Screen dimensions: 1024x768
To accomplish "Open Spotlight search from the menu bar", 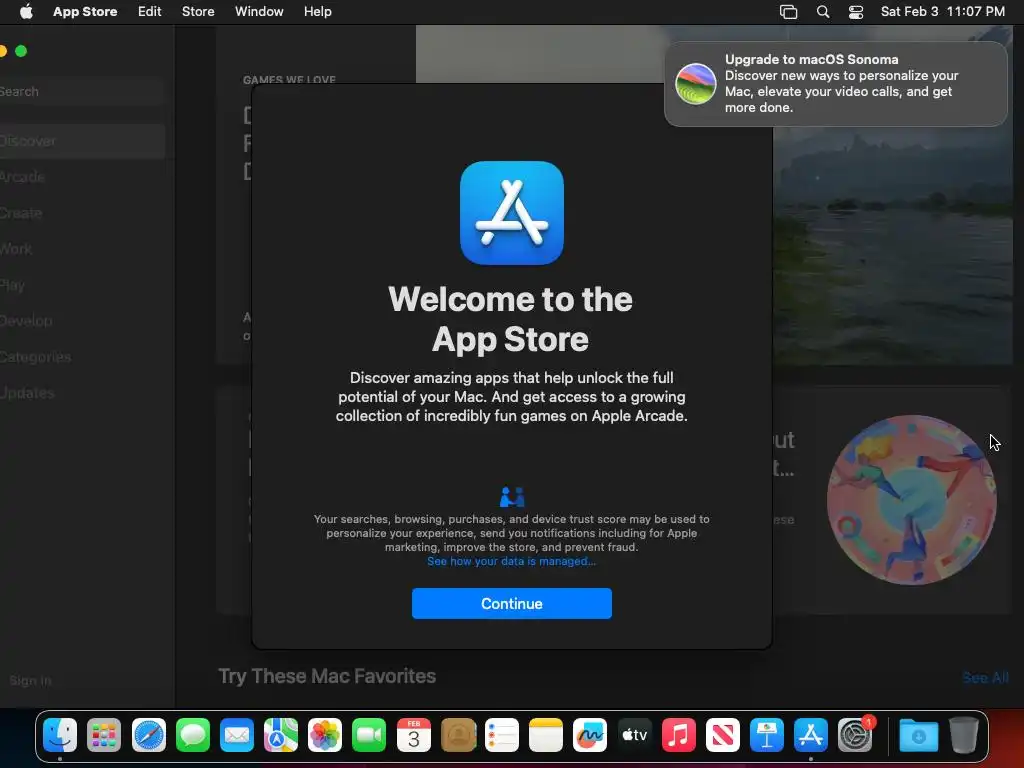I will 823,12.
